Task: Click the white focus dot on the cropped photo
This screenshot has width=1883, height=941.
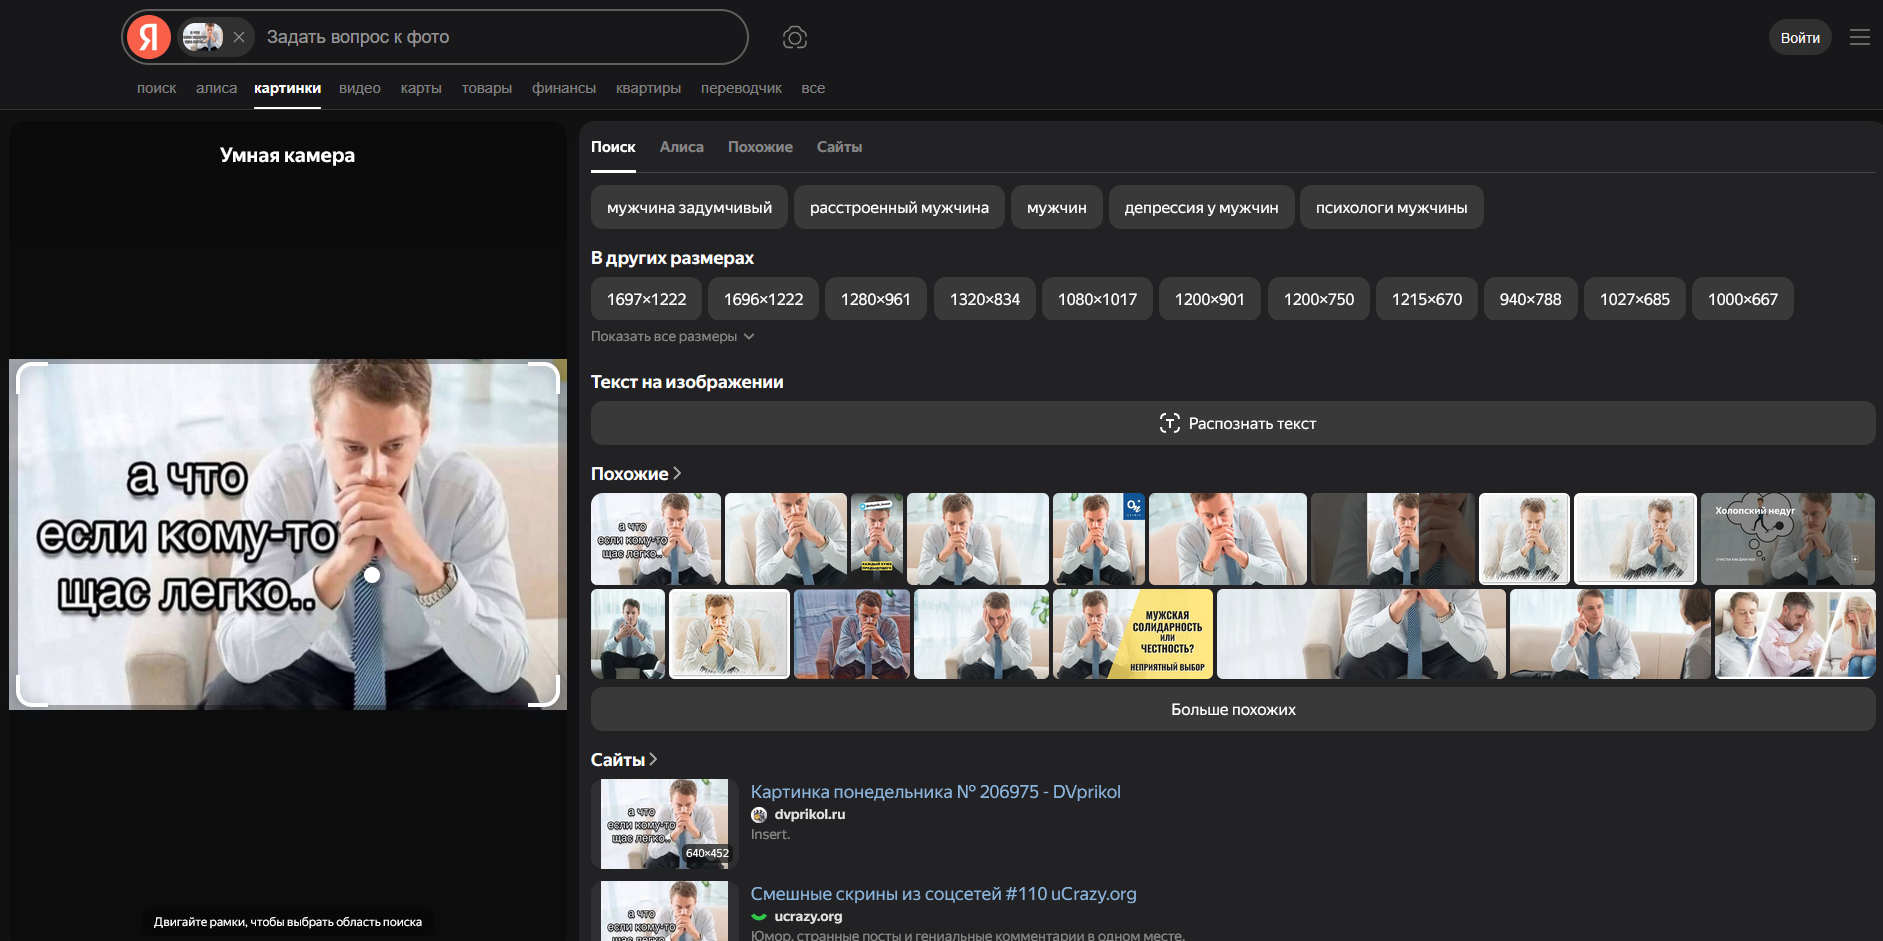Action: (372, 575)
